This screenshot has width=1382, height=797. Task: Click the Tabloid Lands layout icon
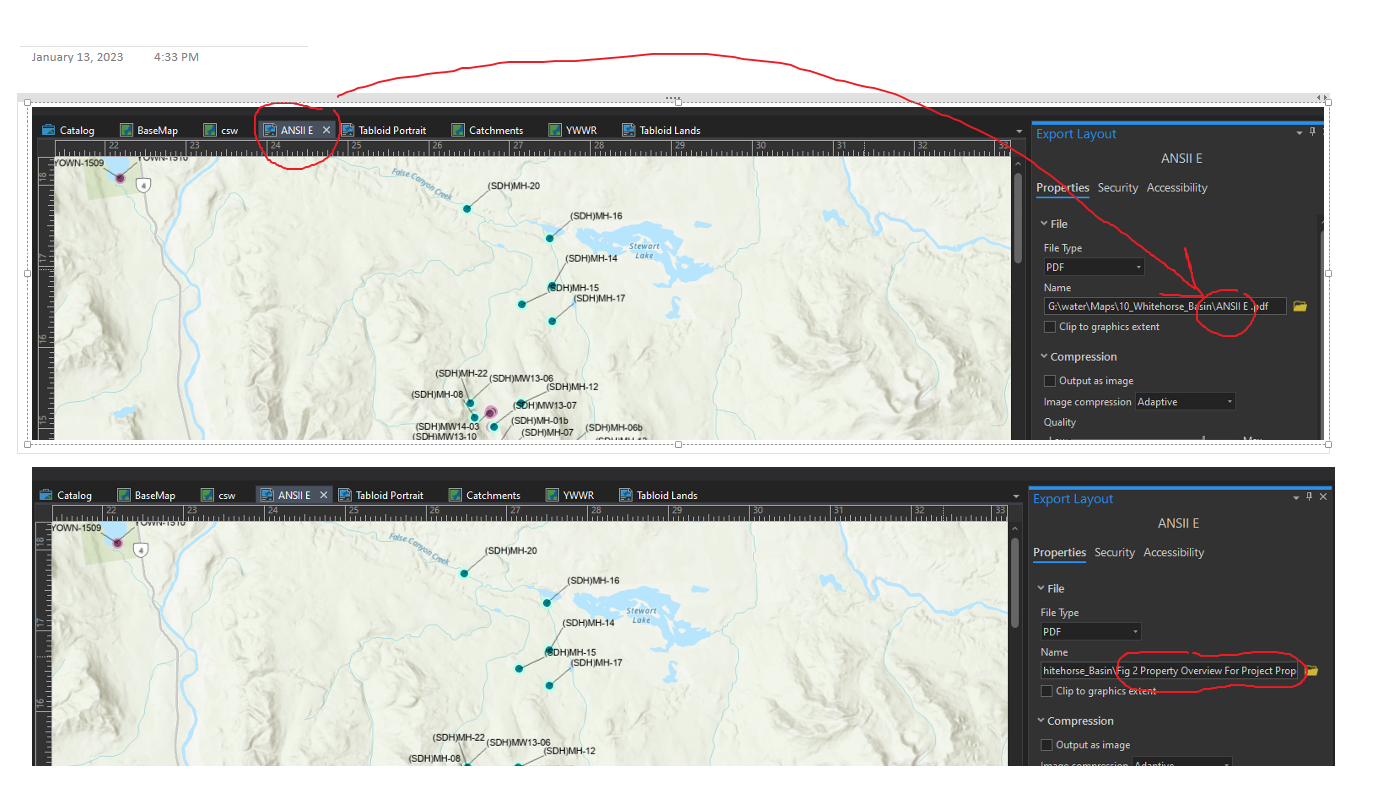pyautogui.click(x=630, y=129)
